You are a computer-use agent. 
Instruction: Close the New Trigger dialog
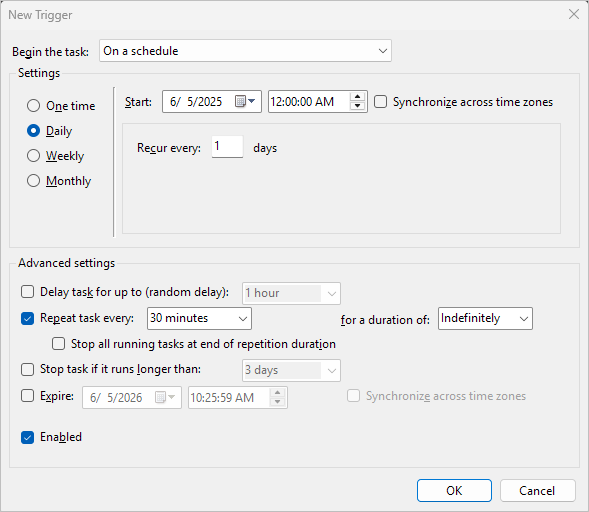coord(574,14)
